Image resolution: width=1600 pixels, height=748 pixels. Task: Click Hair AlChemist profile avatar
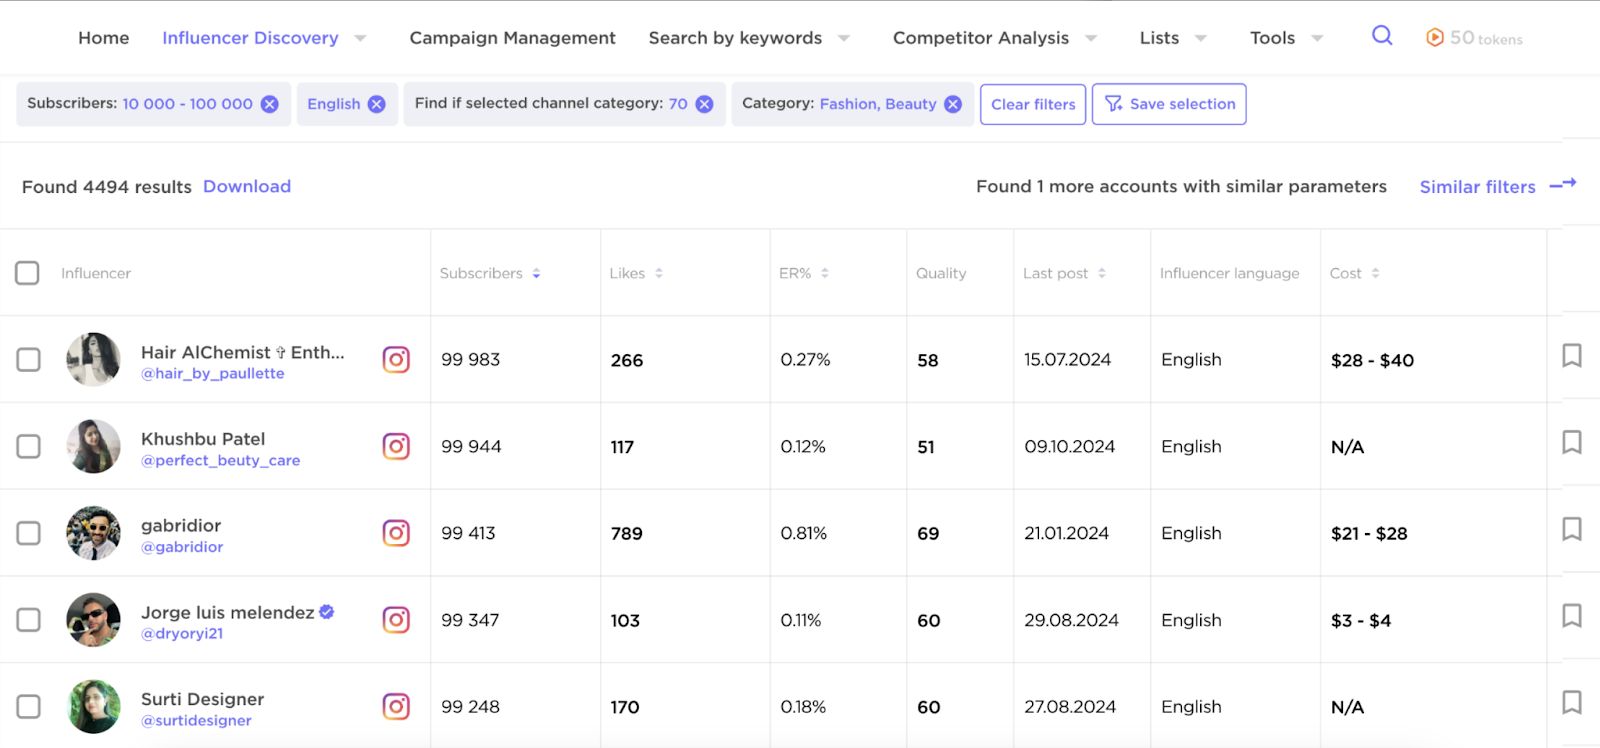pyautogui.click(x=93, y=359)
